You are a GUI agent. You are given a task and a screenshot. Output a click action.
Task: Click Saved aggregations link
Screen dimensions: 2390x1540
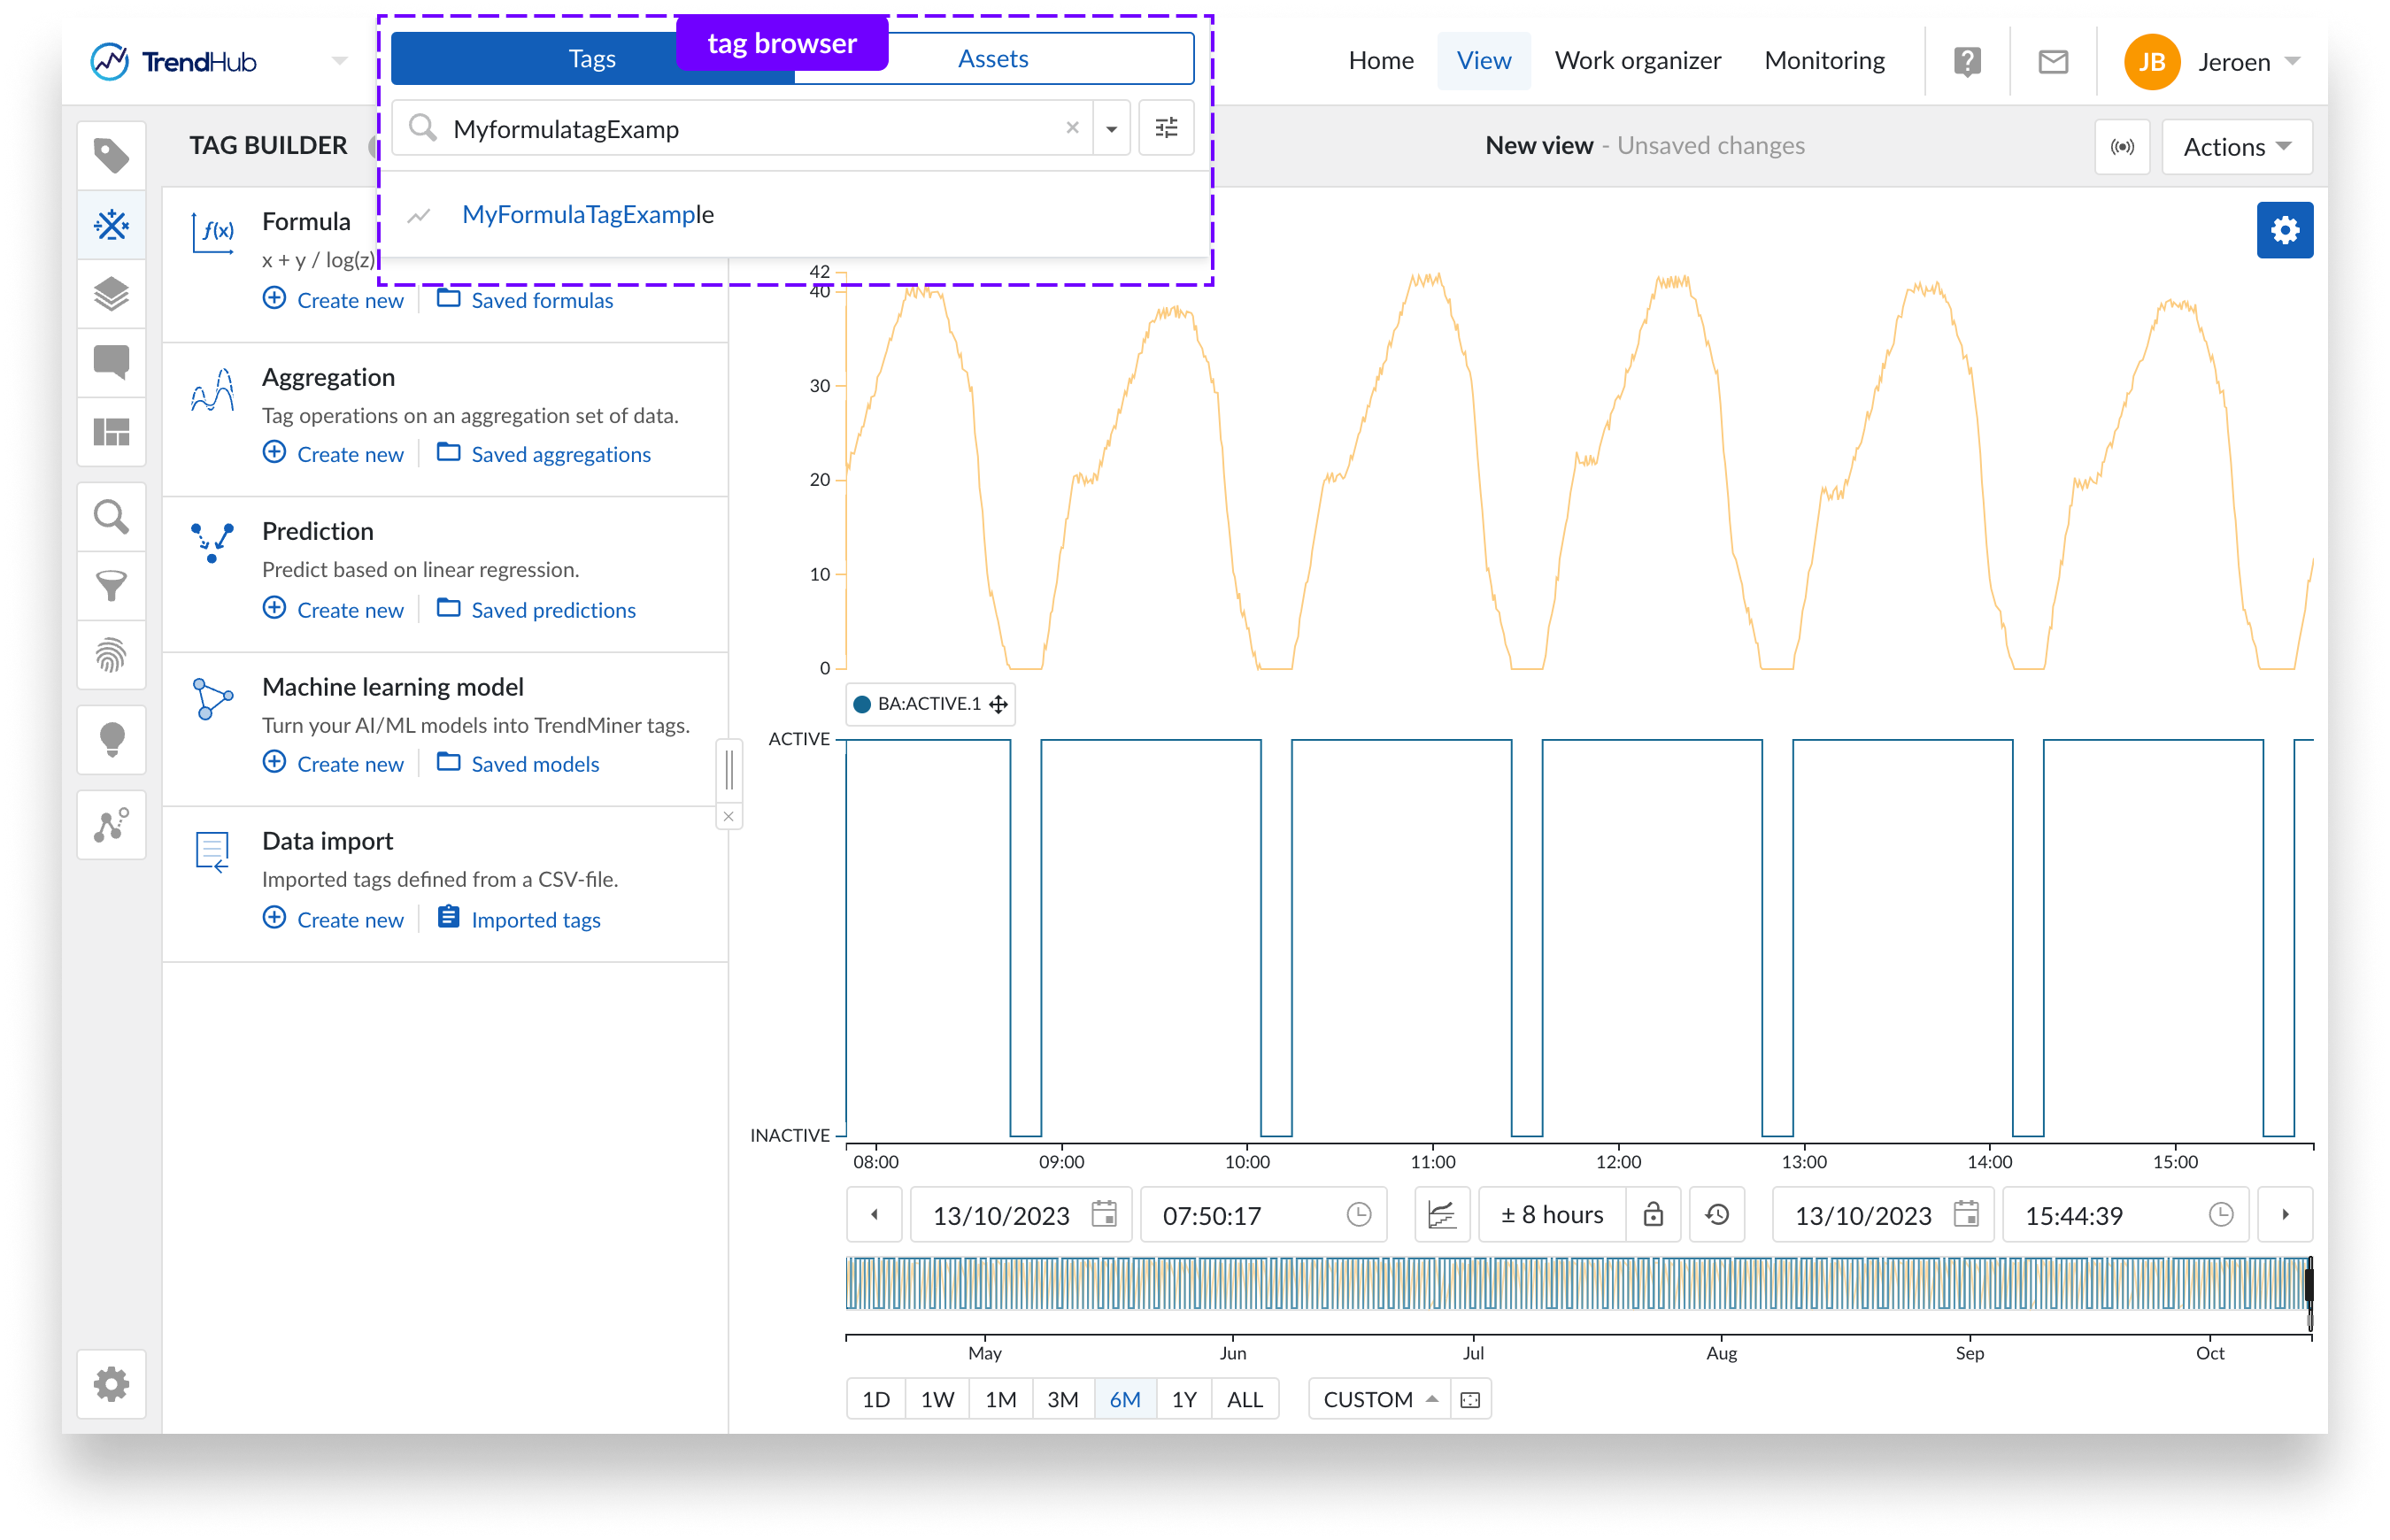pos(560,454)
